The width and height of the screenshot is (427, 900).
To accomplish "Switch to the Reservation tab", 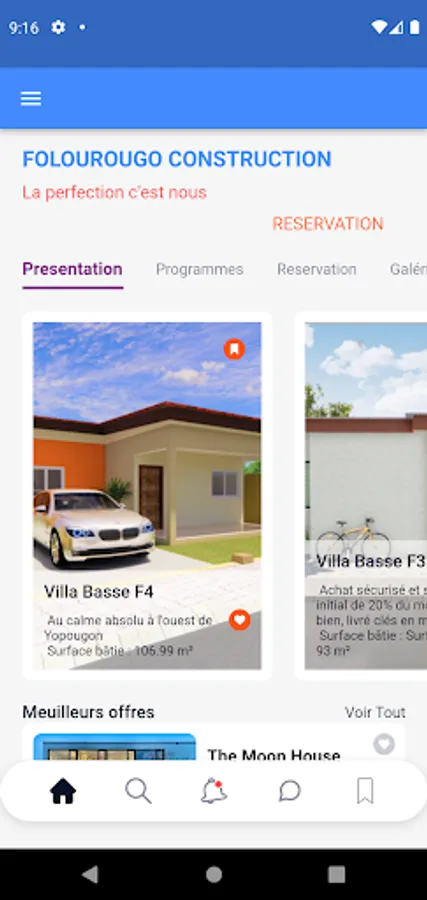I will [317, 269].
